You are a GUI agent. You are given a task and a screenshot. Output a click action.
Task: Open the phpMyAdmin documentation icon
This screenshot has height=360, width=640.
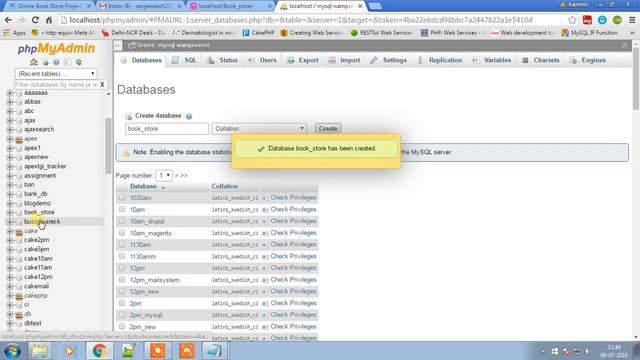click(67, 62)
